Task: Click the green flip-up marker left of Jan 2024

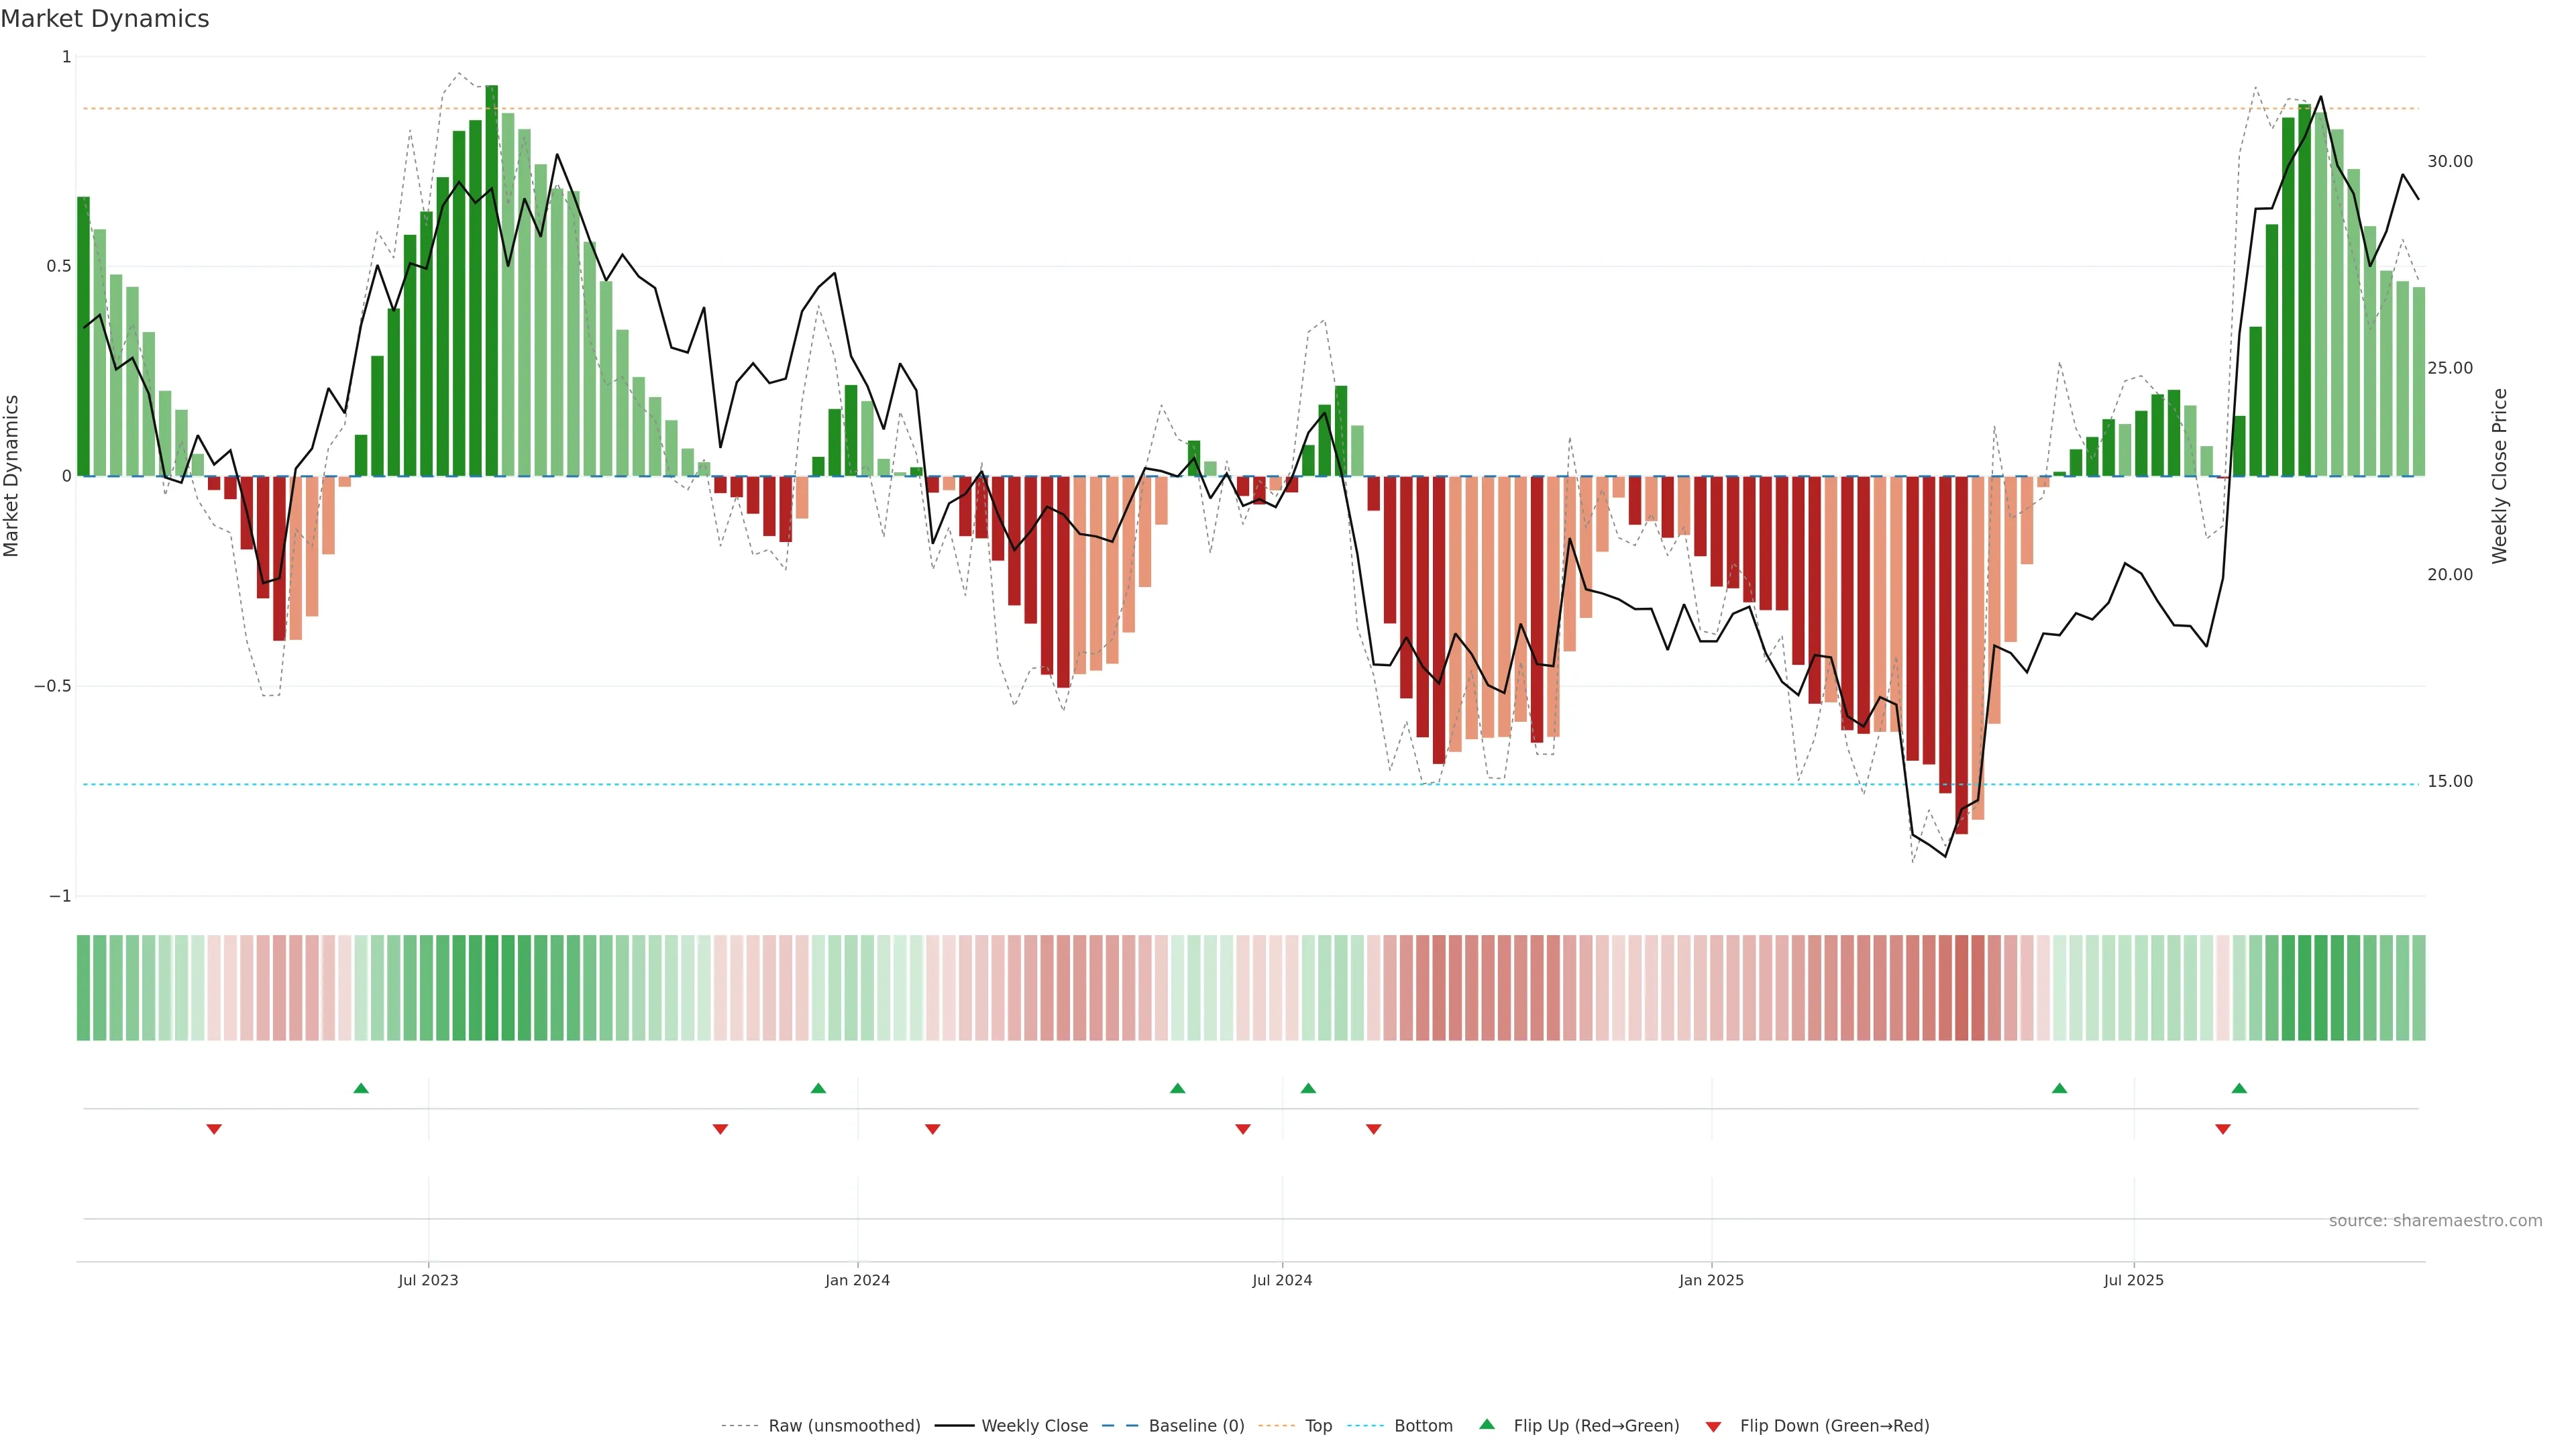Action: 818,1088
